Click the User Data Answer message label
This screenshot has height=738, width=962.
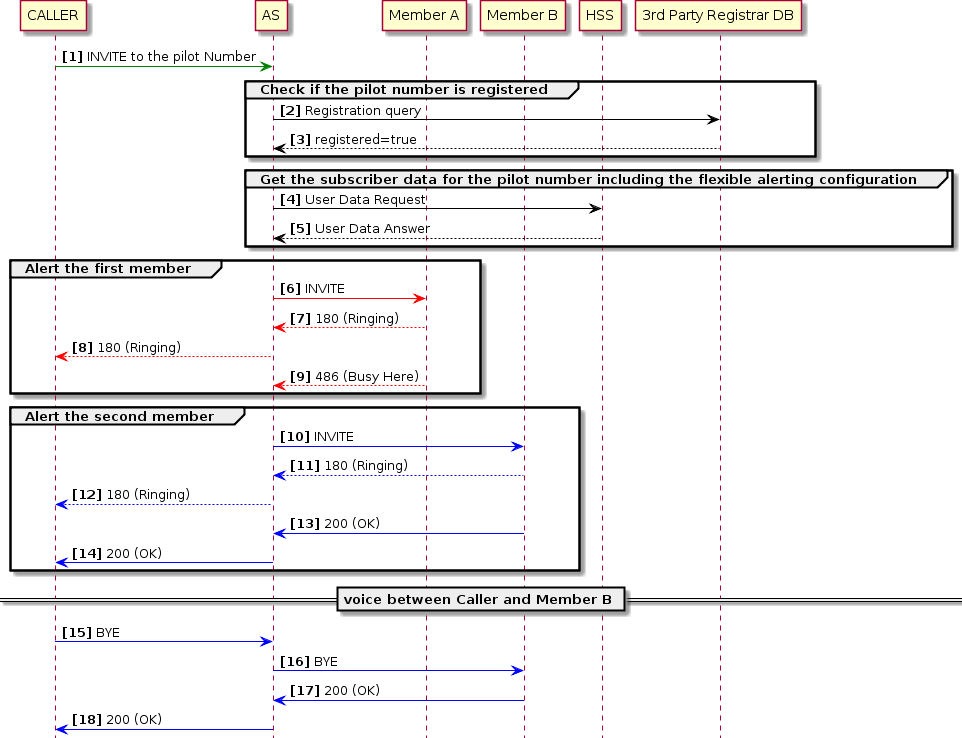(x=360, y=228)
